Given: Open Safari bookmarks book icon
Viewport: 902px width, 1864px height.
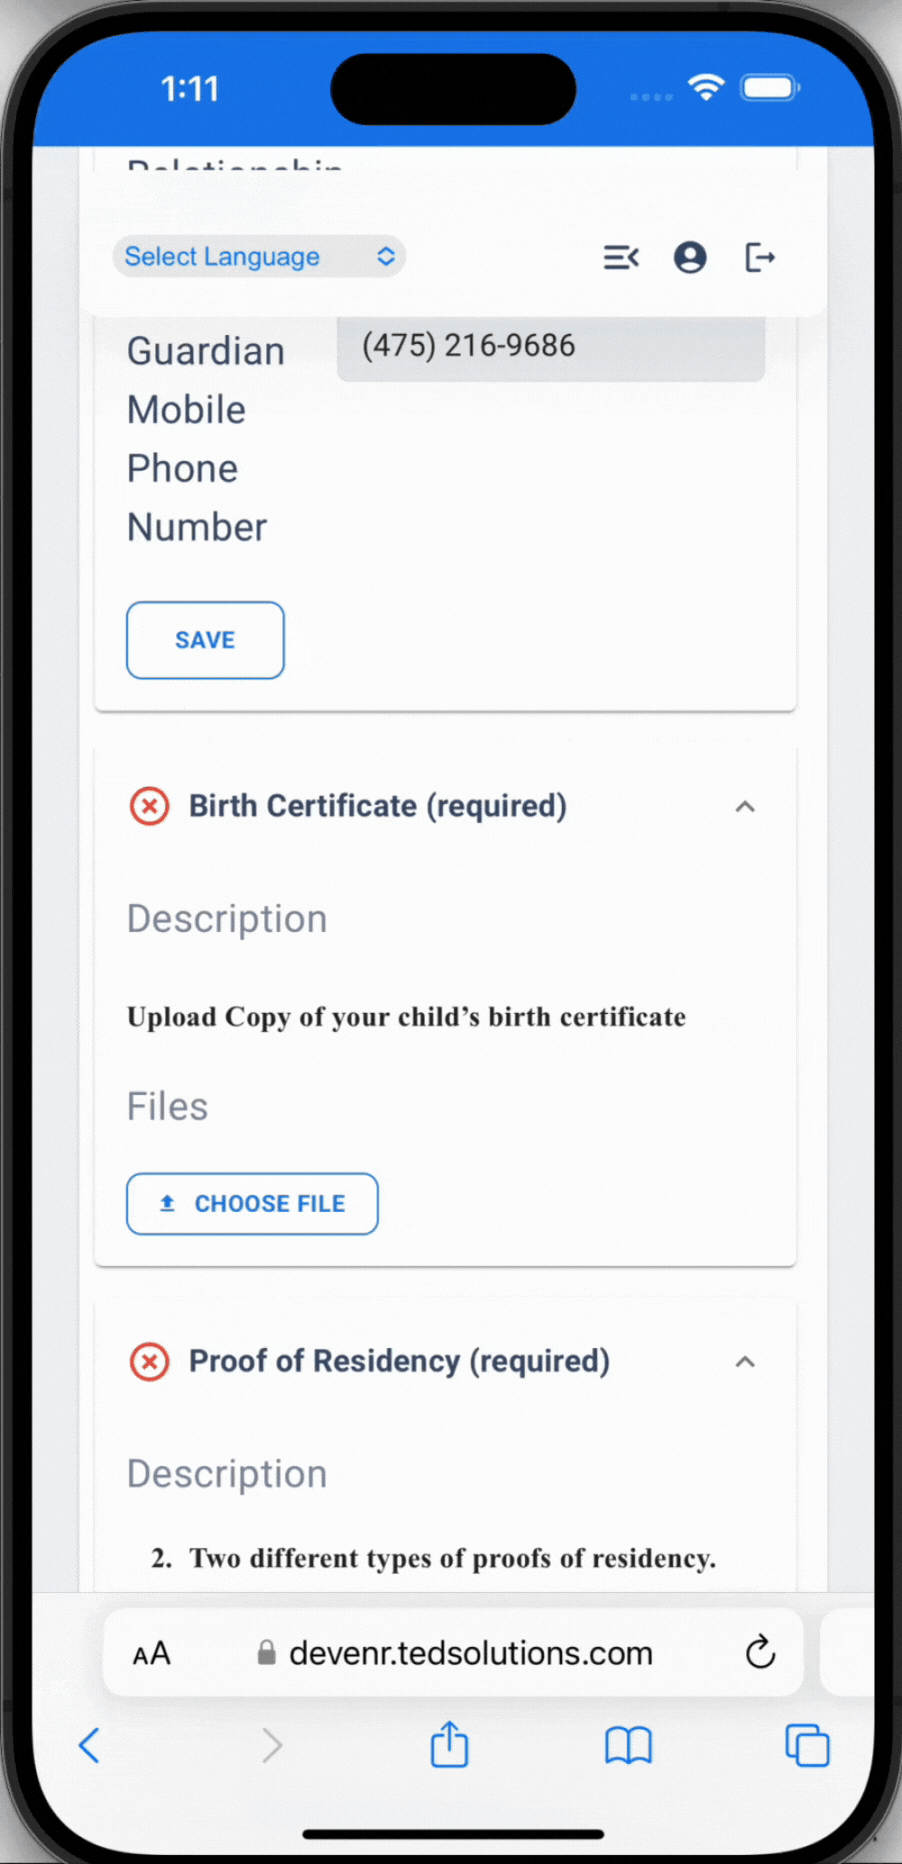Looking at the screenshot, I should click(628, 1746).
